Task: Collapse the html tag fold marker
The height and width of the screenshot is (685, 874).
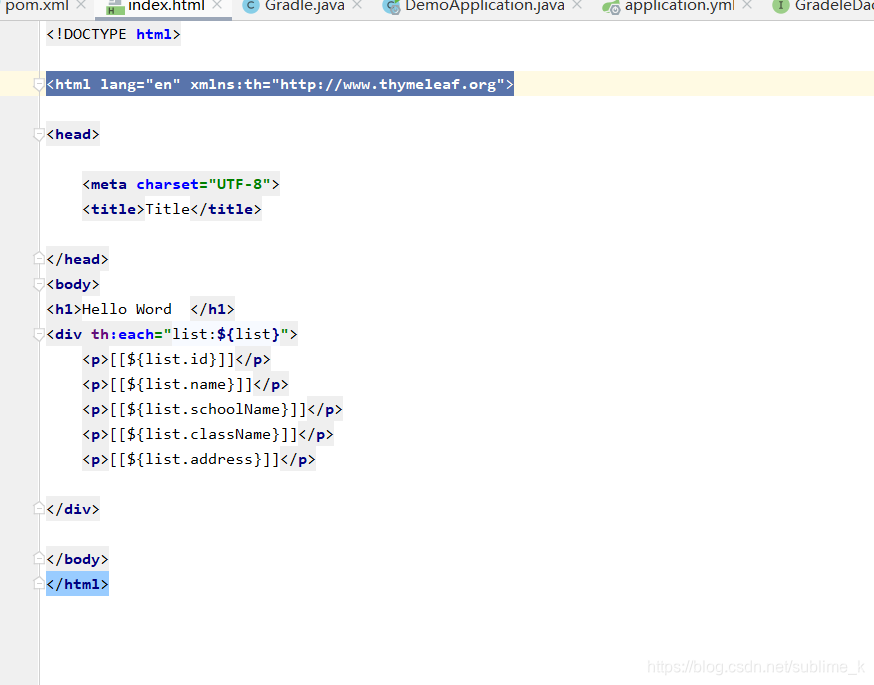Action: click(39, 85)
